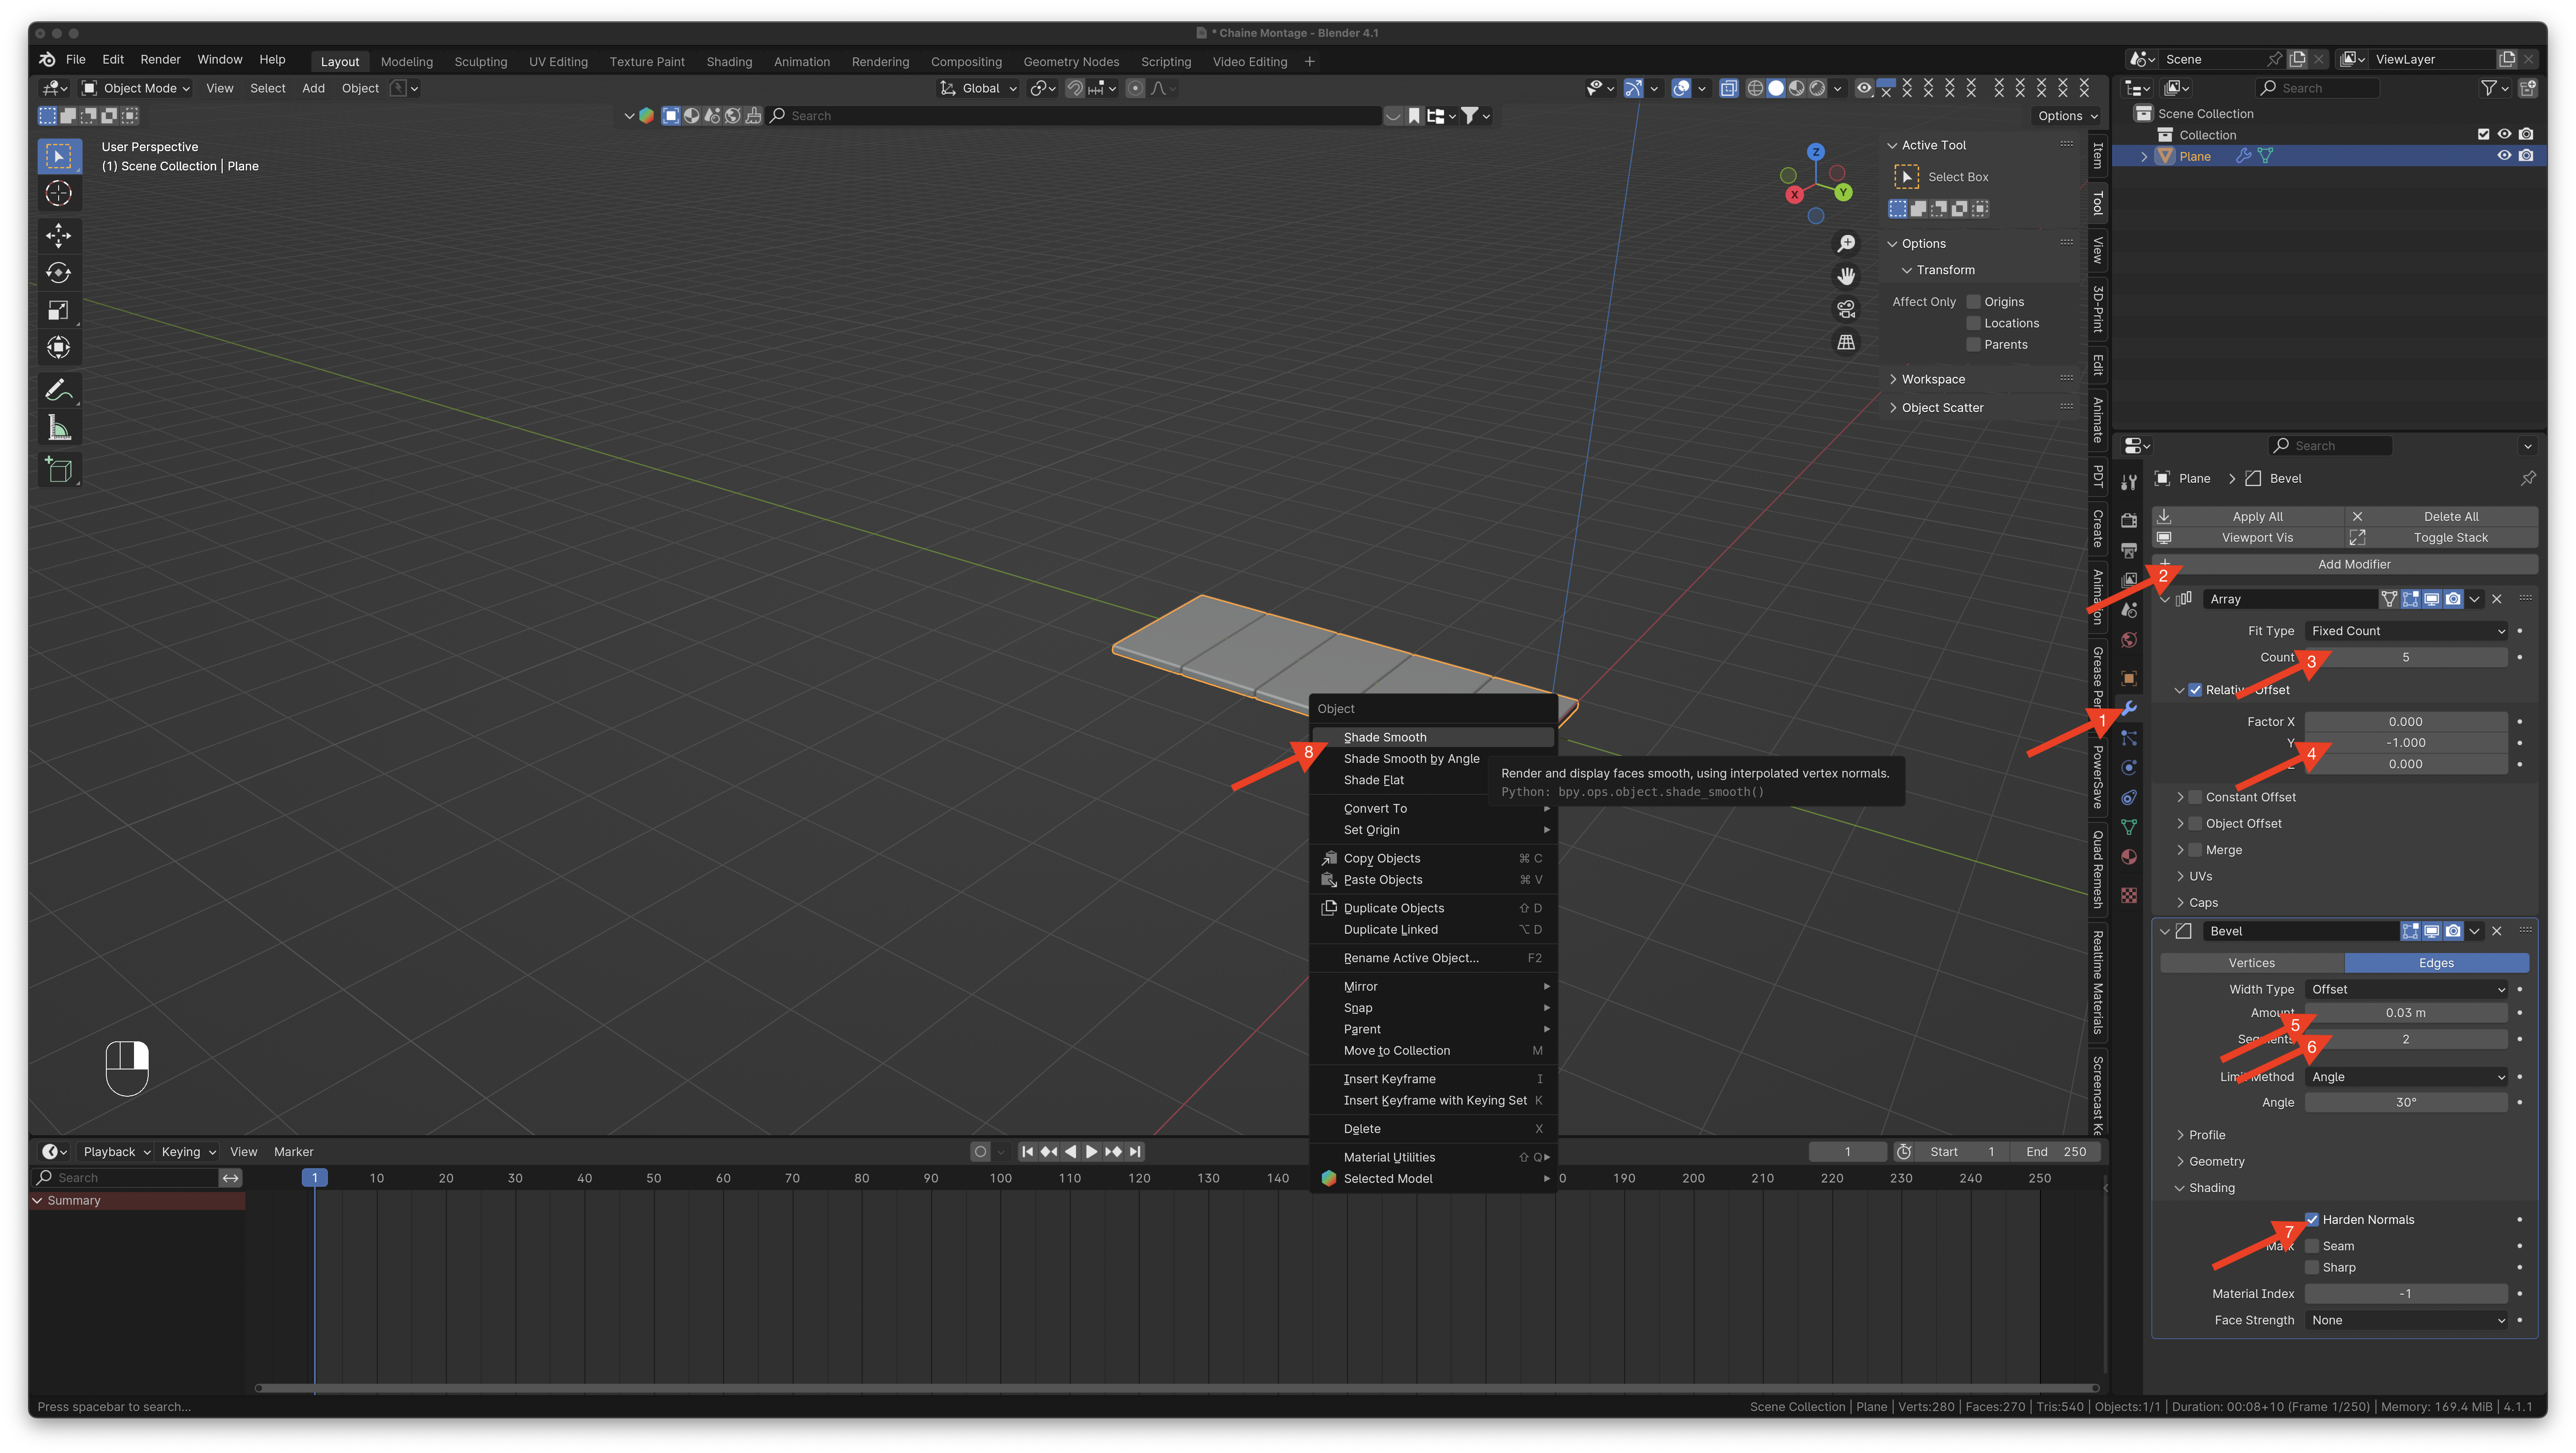2576x1453 pixels.
Task: Toggle the camera view icon
Action: 1846,309
